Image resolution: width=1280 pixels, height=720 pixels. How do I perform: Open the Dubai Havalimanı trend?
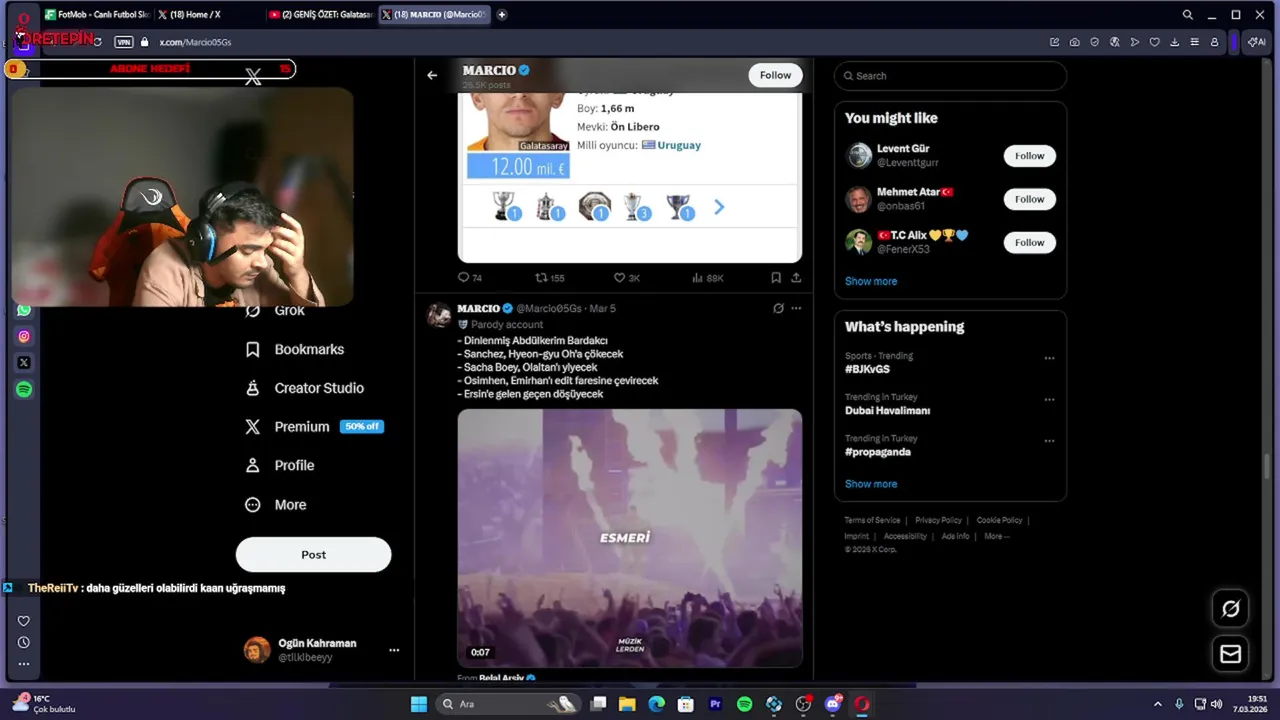[x=887, y=410]
